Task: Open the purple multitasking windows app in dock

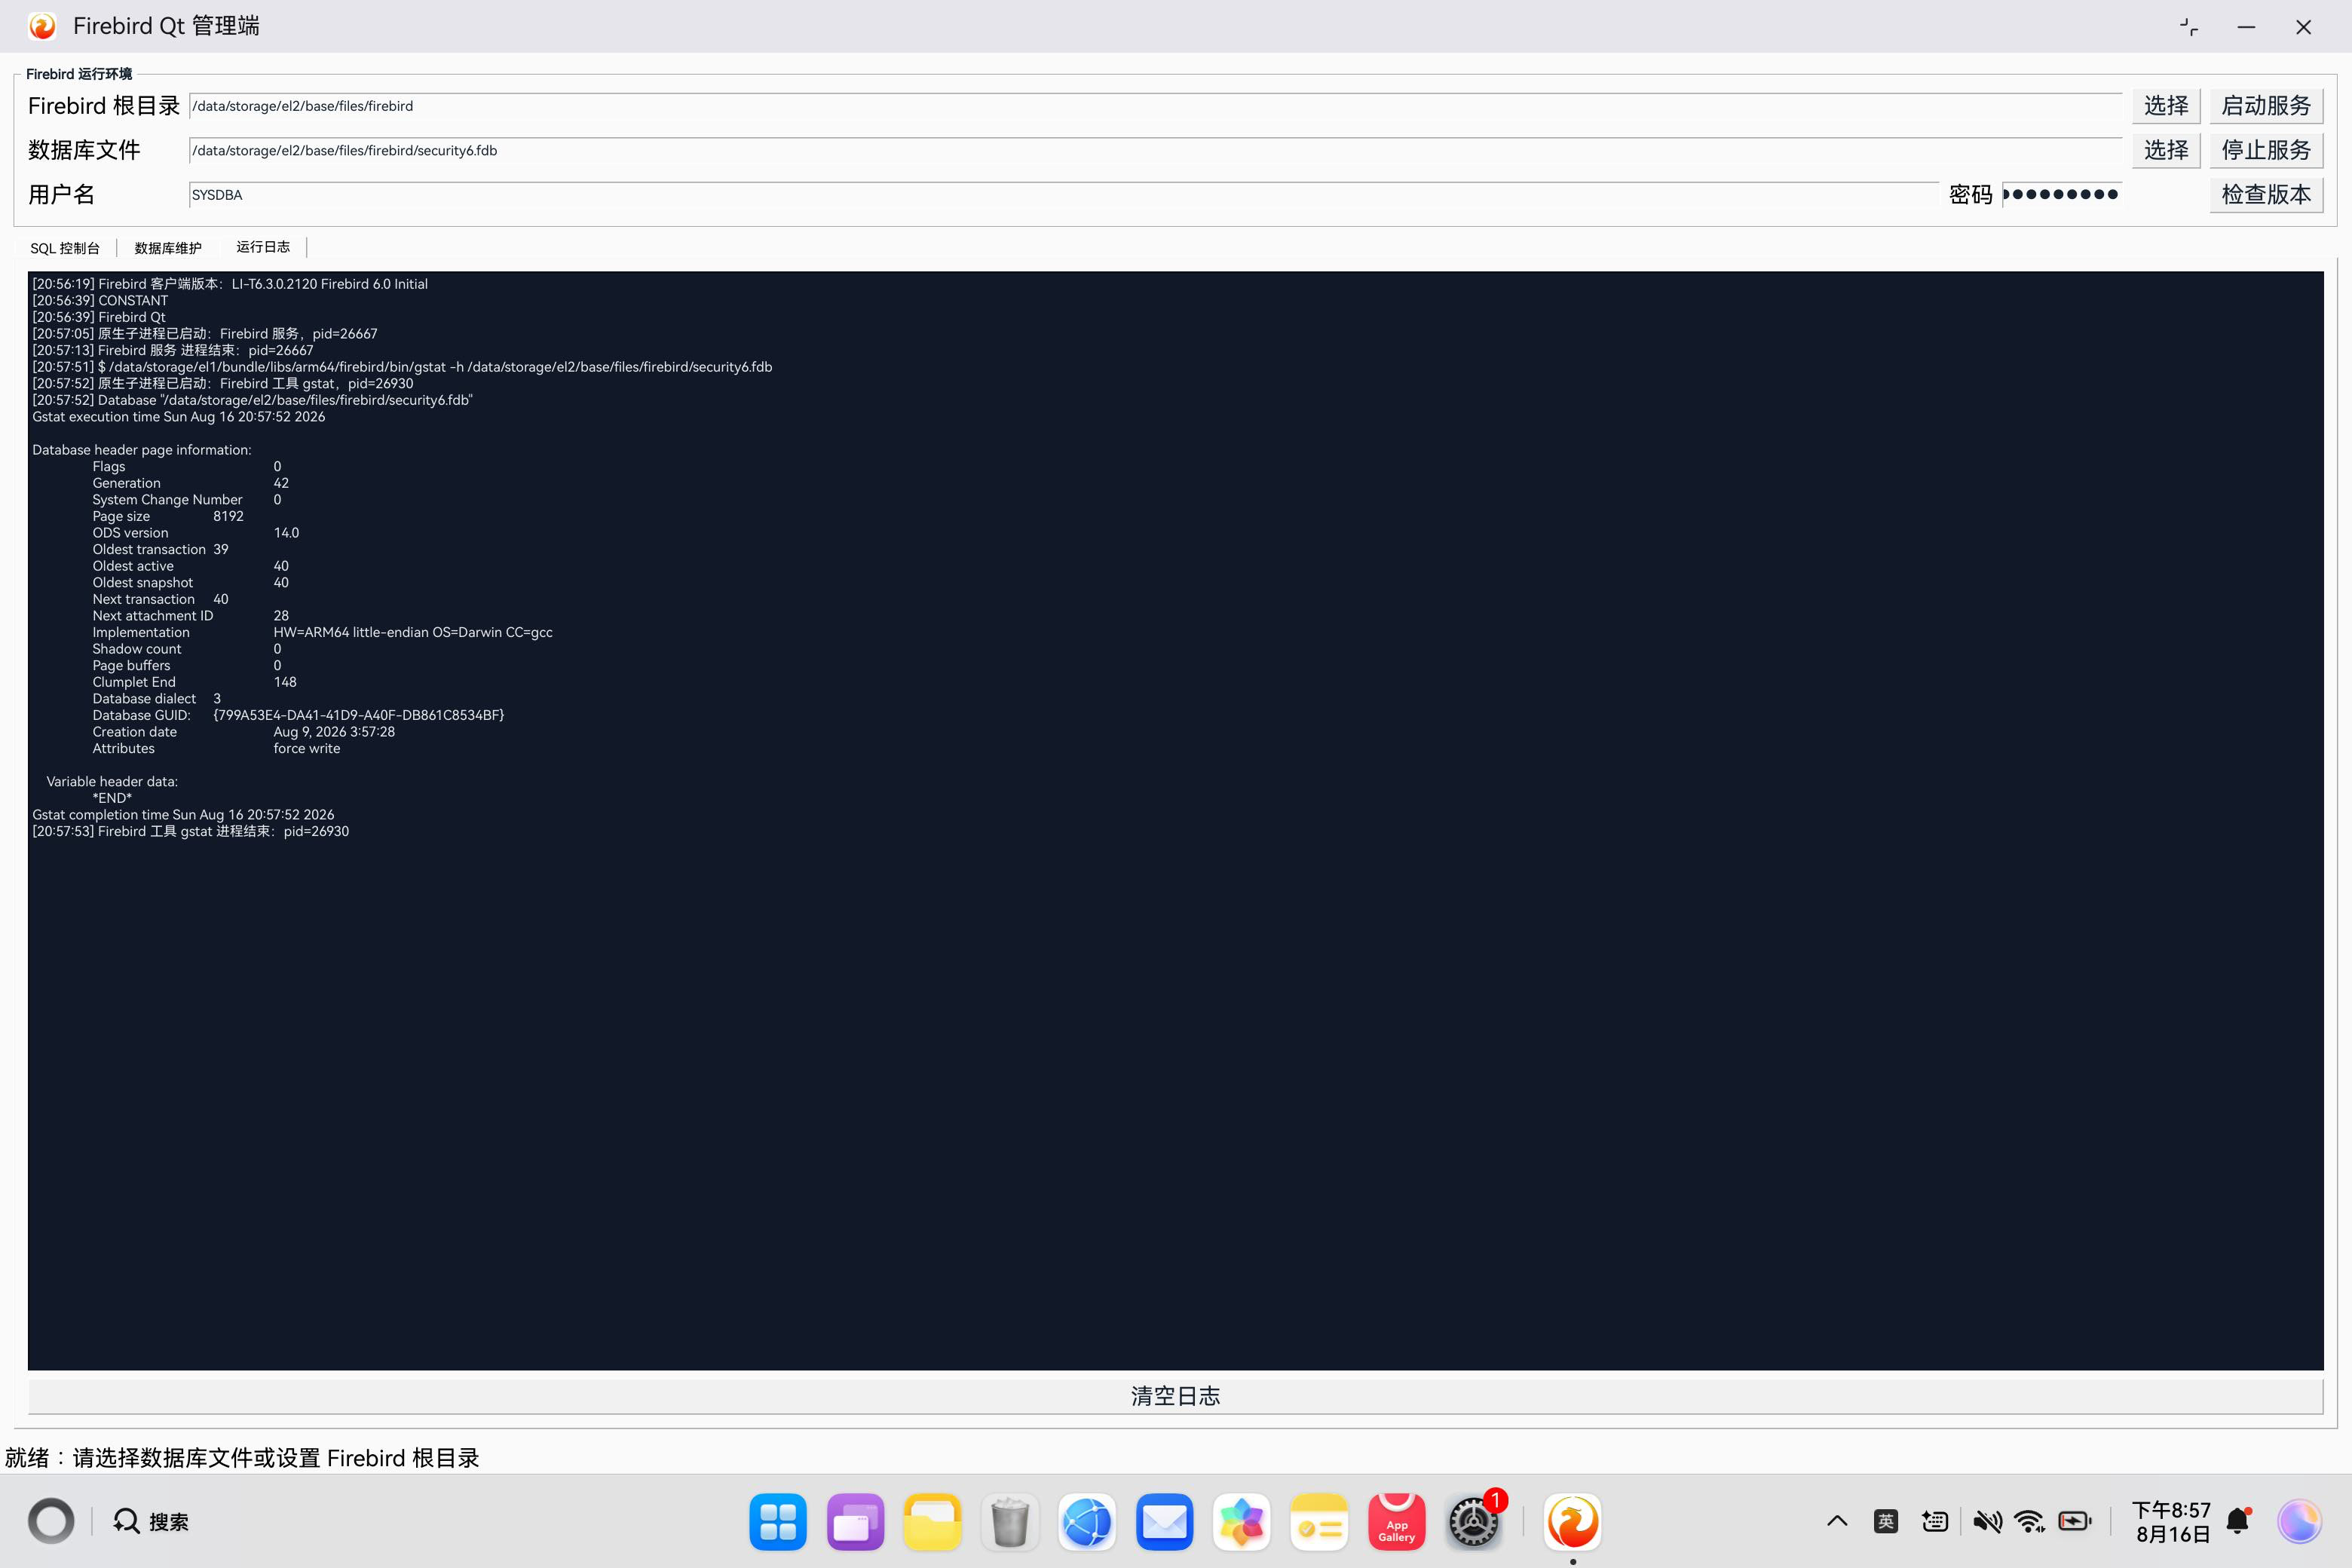Action: tap(855, 1522)
